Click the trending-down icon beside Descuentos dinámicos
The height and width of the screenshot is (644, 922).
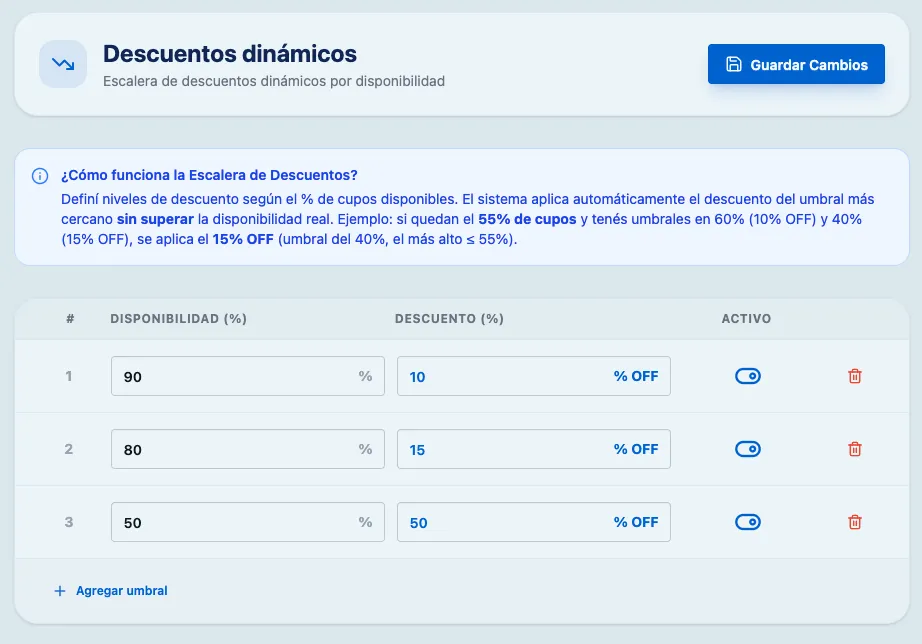tap(63, 64)
